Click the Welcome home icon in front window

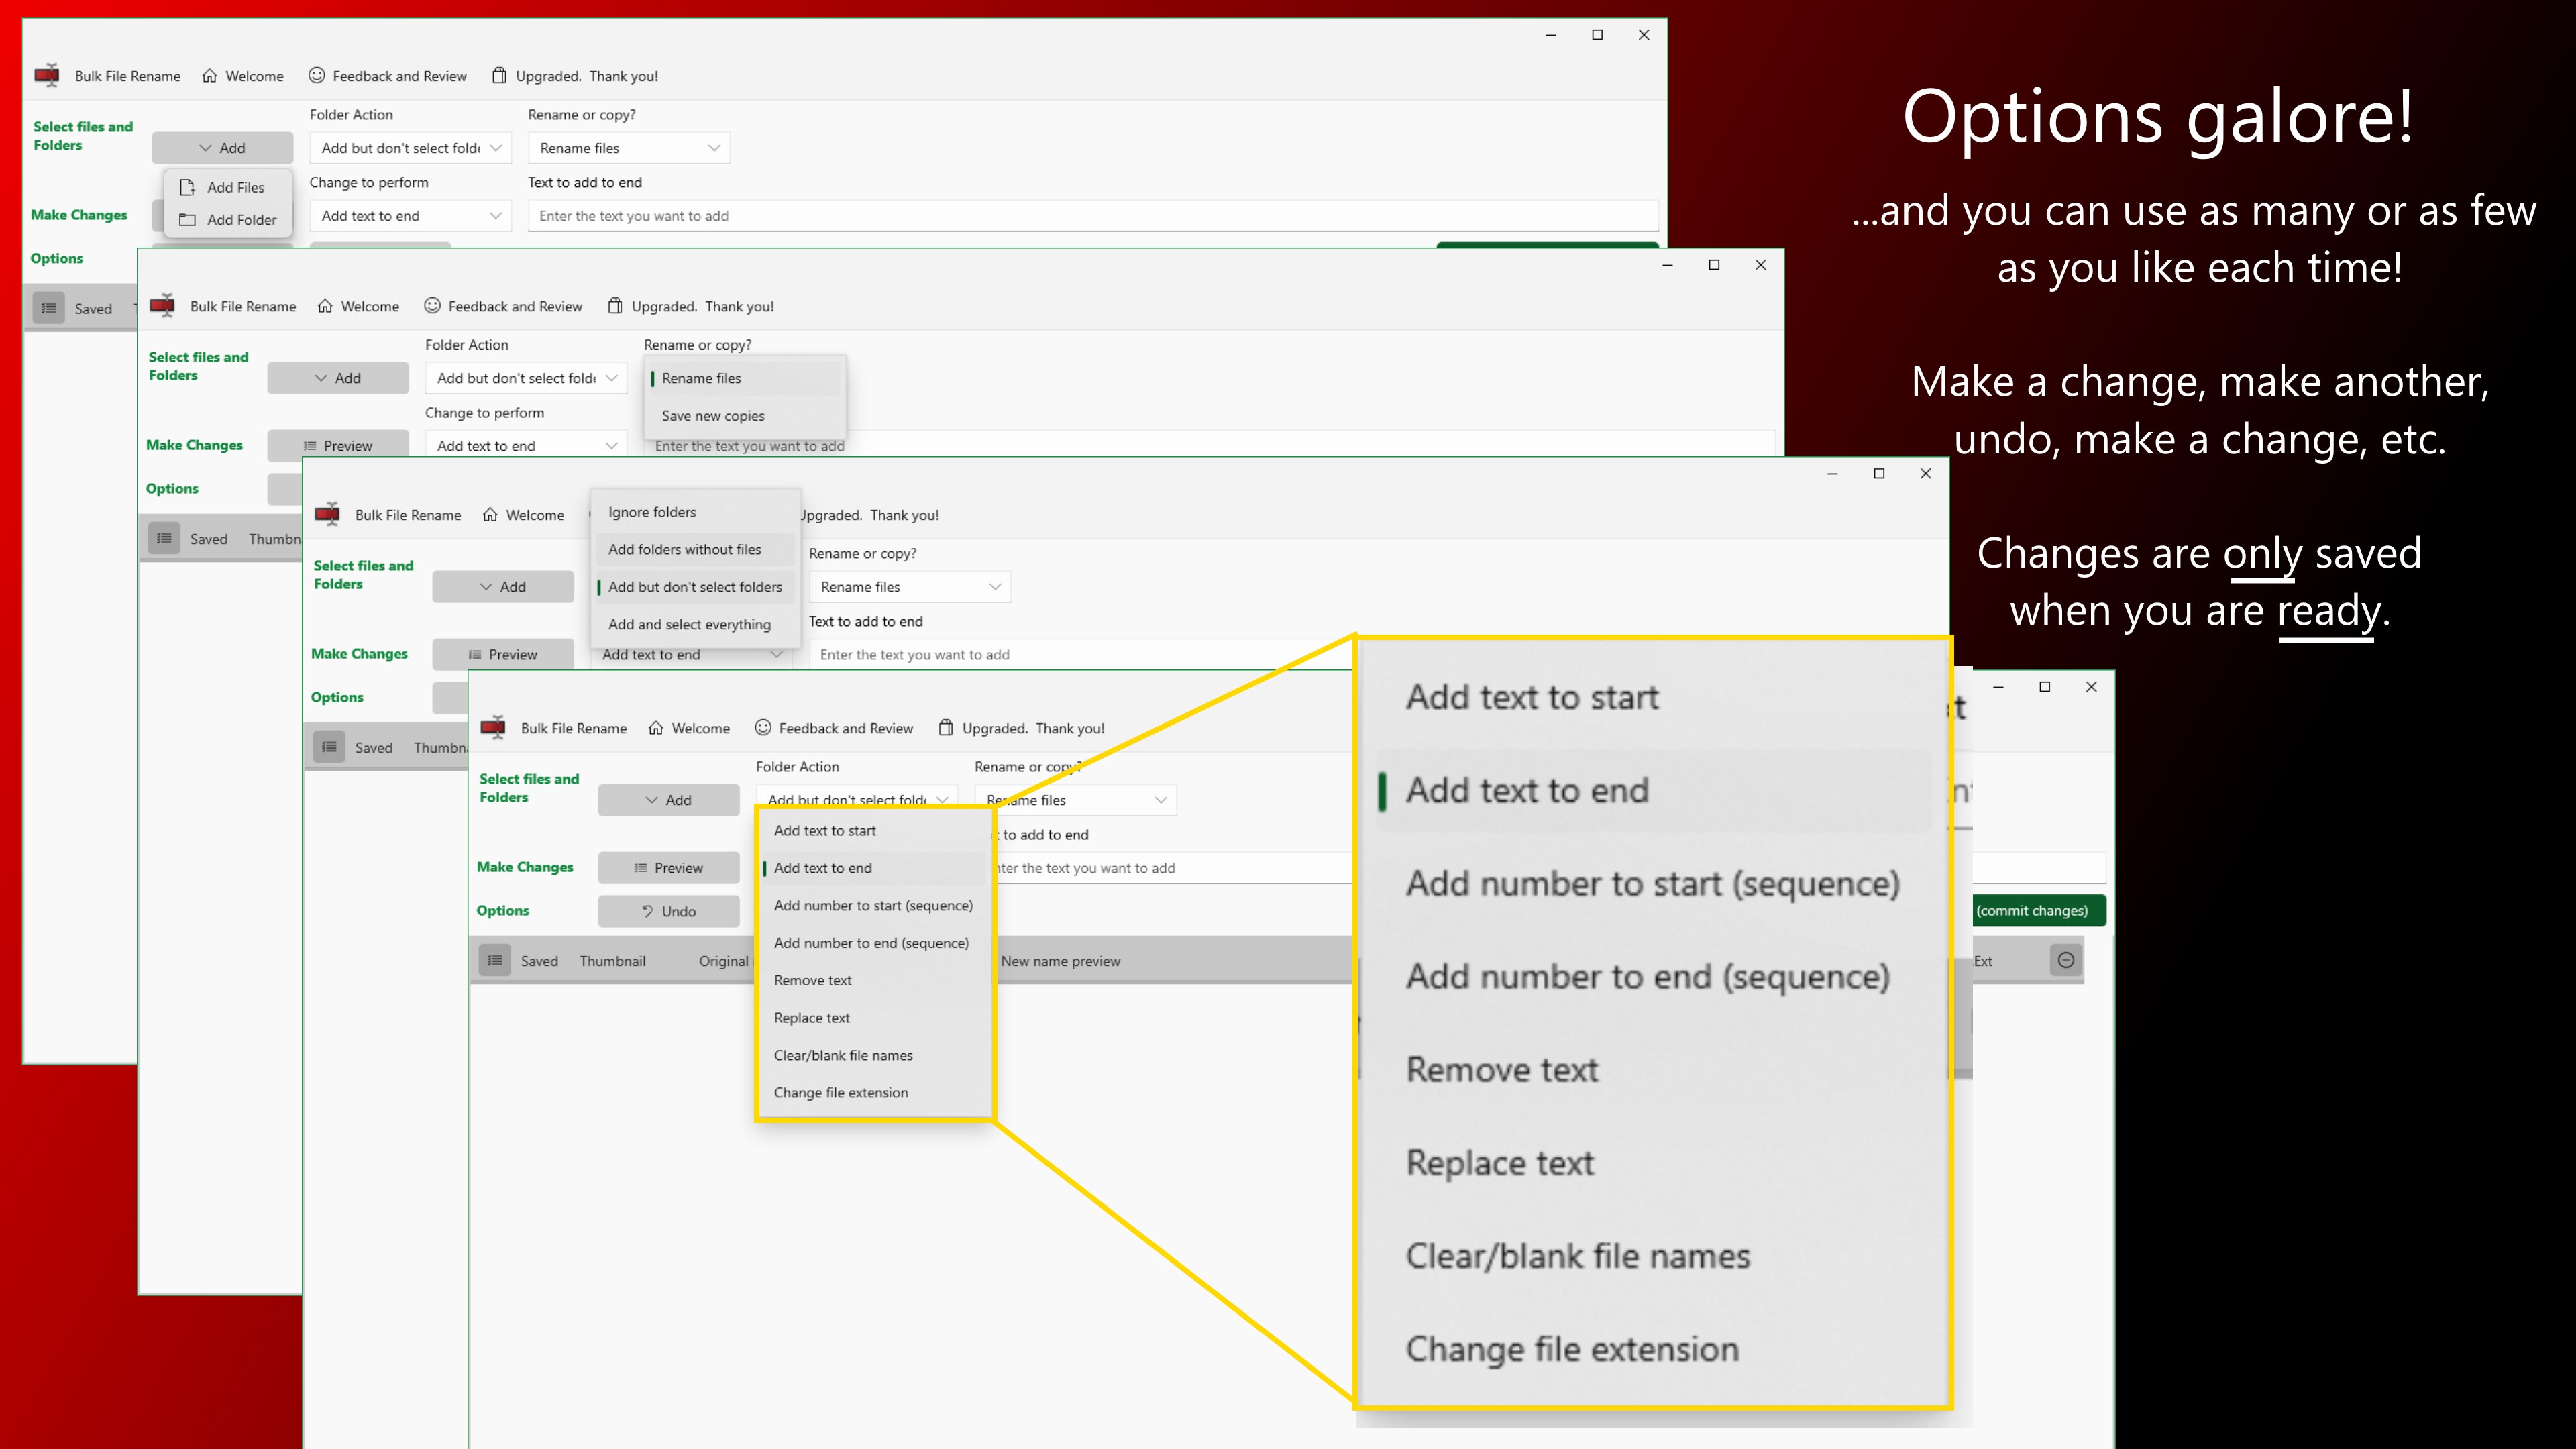click(656, 728)
